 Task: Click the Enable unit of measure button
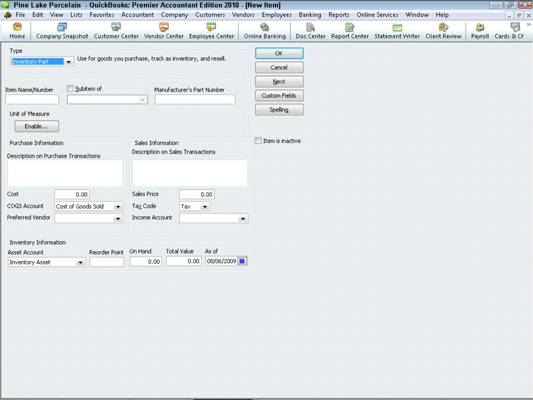point(37,126)
